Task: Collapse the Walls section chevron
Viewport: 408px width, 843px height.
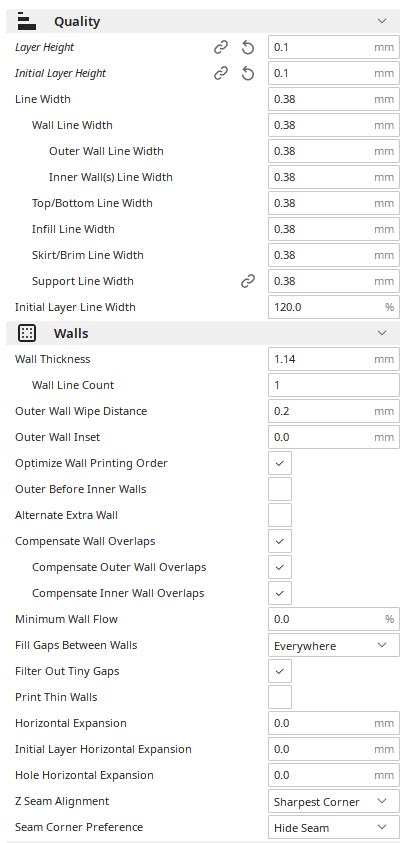Action: coord(382,333)
